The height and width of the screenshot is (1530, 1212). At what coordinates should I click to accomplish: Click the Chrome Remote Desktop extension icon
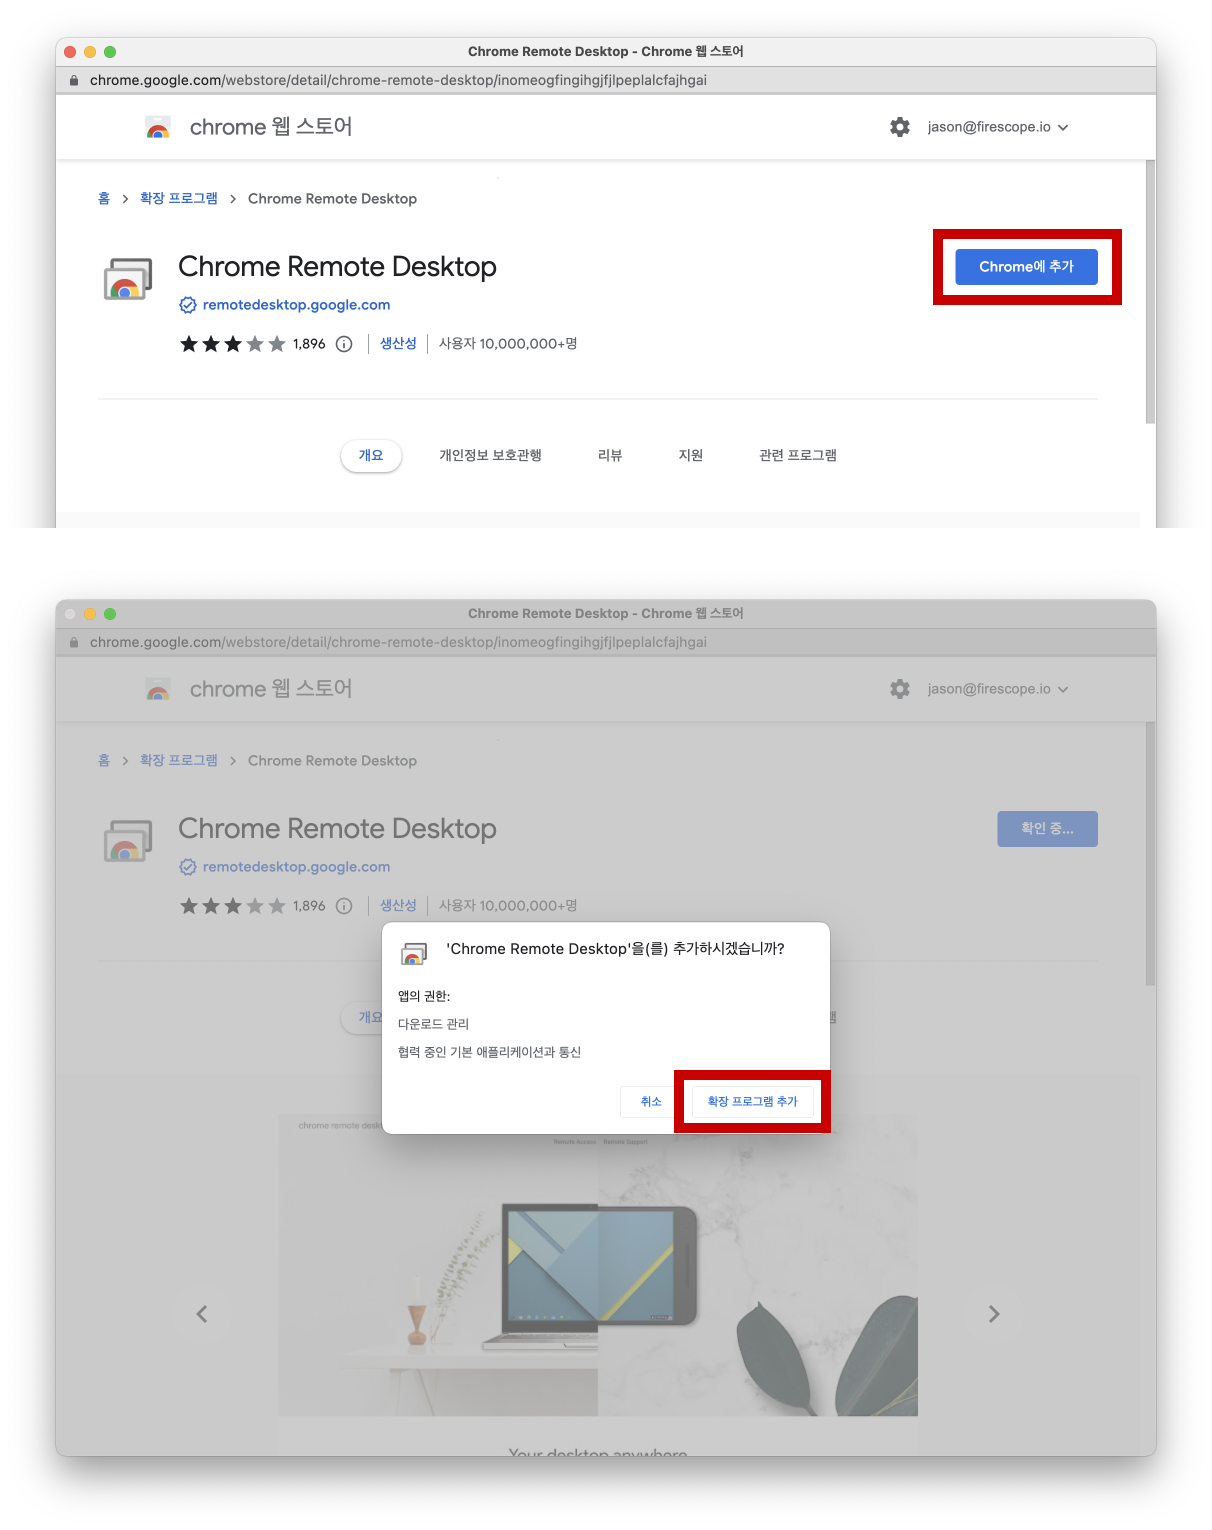pyautogui.click(x=128, y=279)
